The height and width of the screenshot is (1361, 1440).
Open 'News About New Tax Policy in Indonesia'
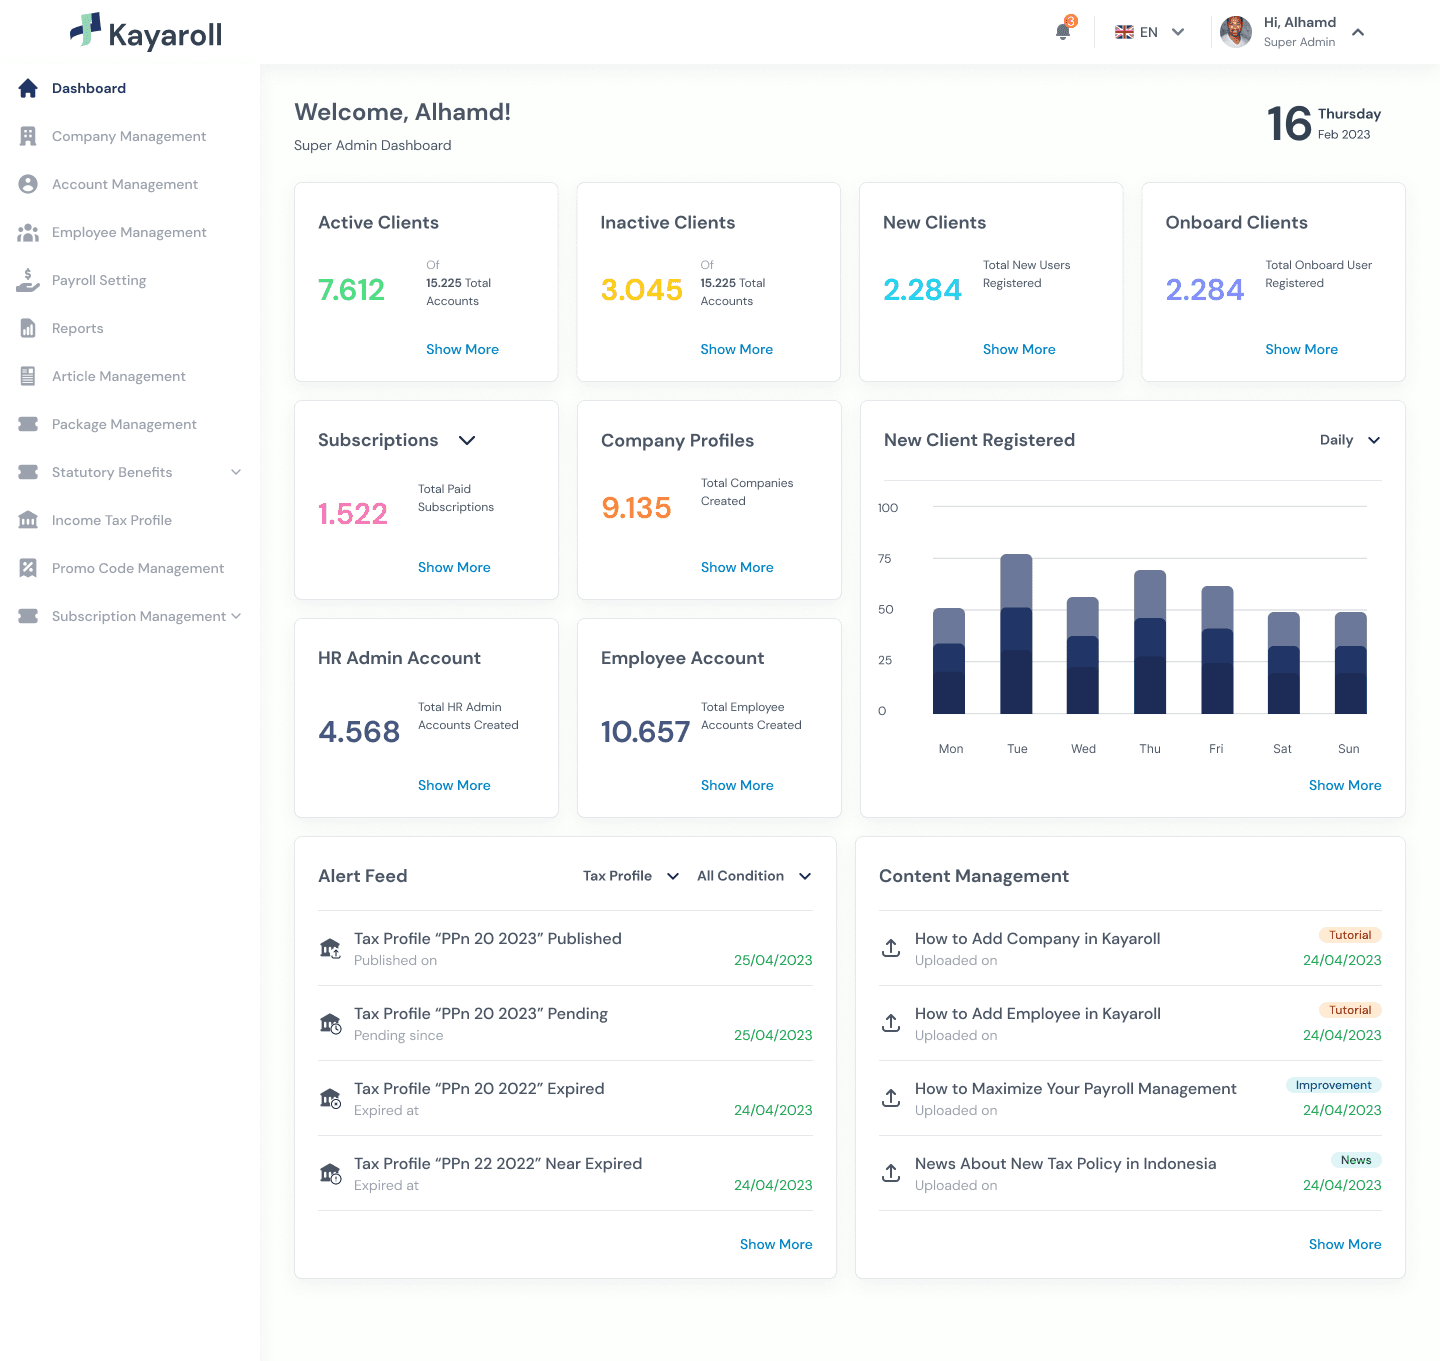tap(1065, 1163)
